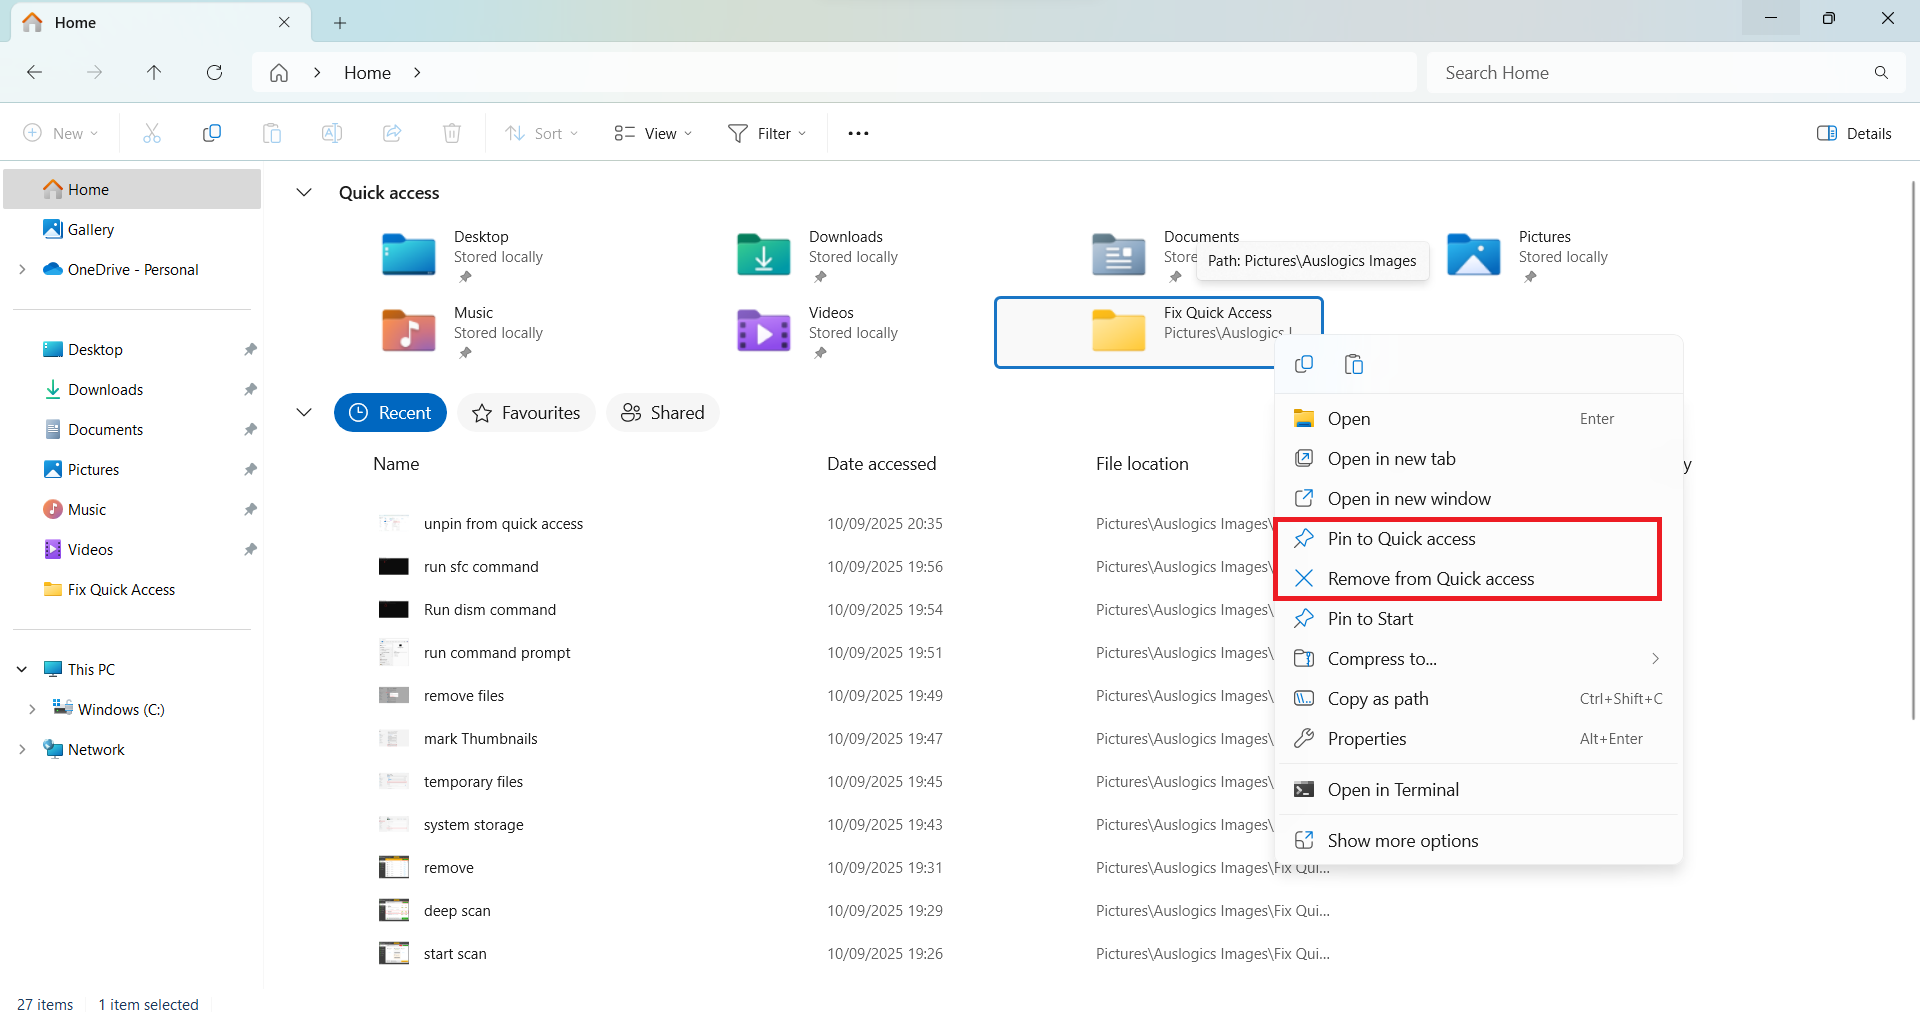Delete the selected folder via toolbar
The width and height of the screenshot is (1920, 1017).
click(x=451, y=132)
